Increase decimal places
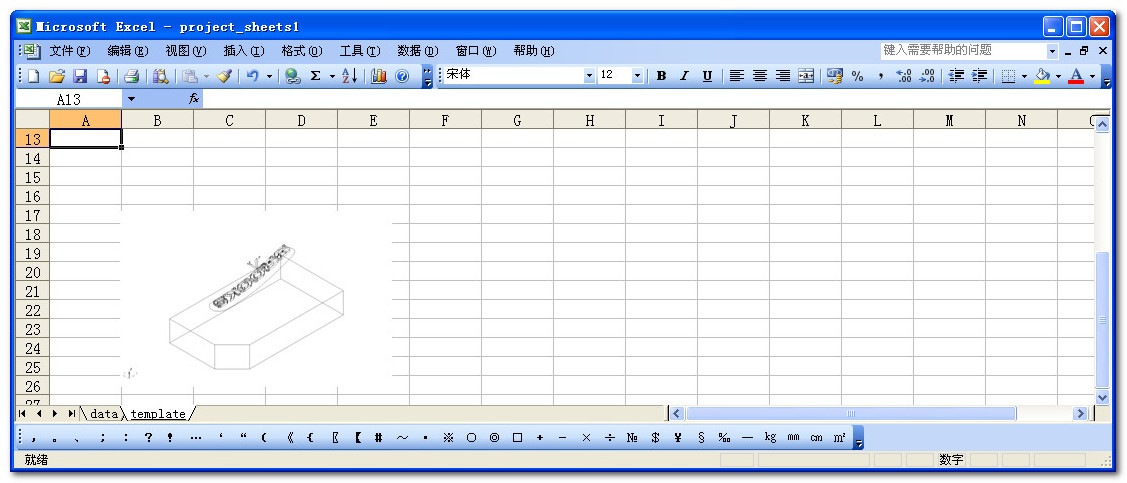This screenshot has height=483, width=1127. (904, 76)
